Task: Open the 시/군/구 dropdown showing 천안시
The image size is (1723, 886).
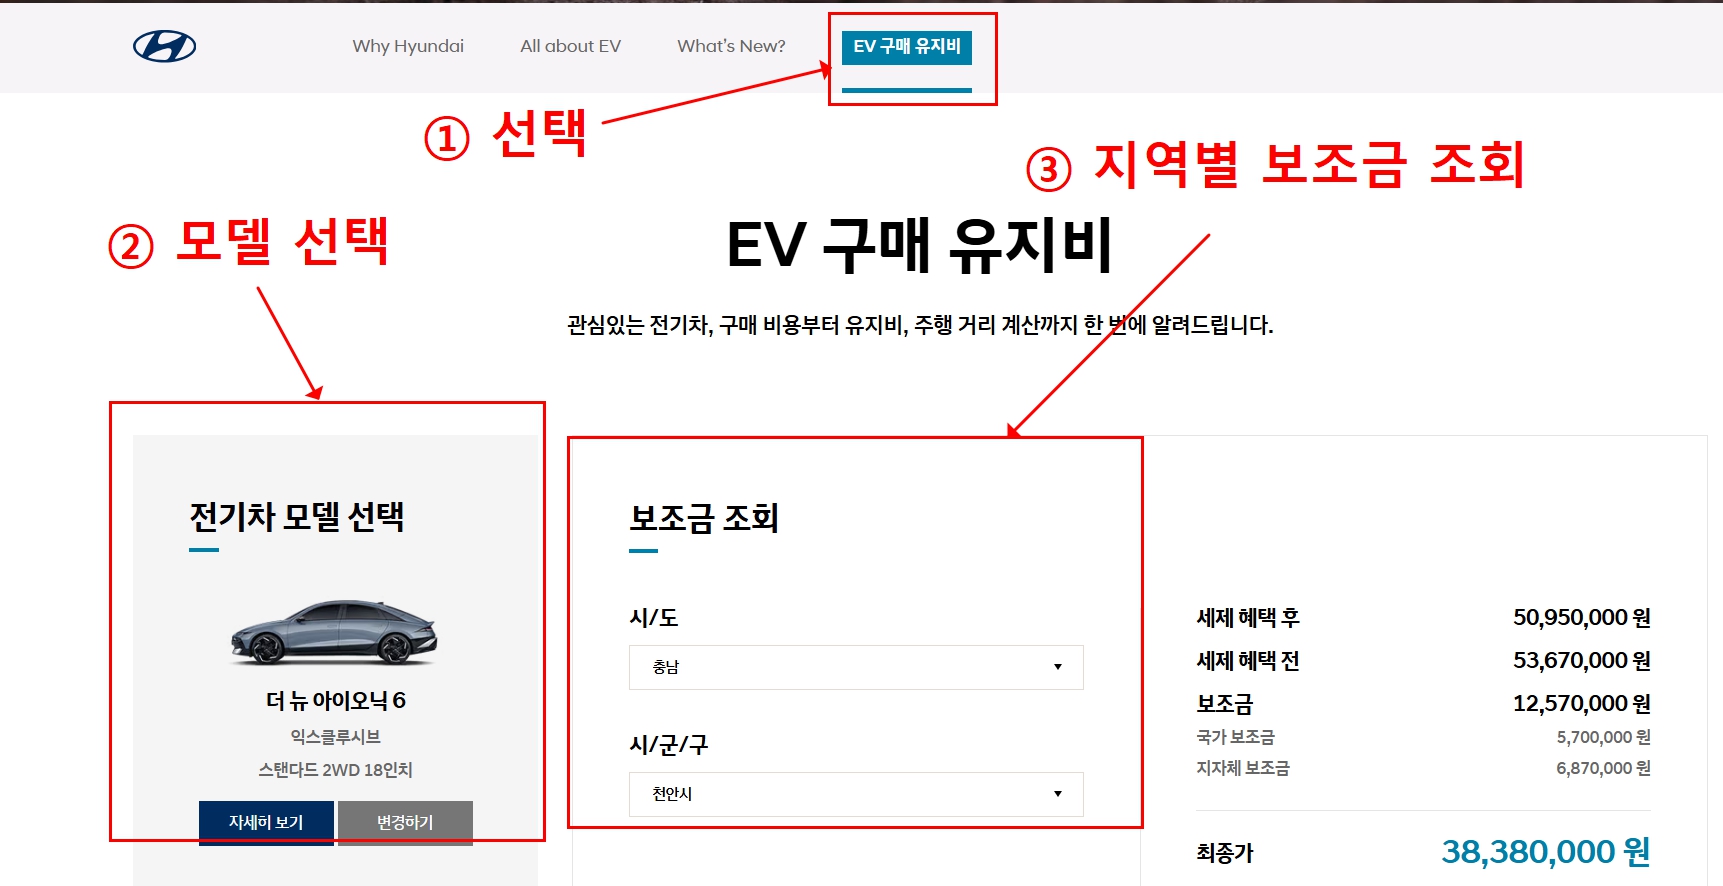Action: pos(856,794)
